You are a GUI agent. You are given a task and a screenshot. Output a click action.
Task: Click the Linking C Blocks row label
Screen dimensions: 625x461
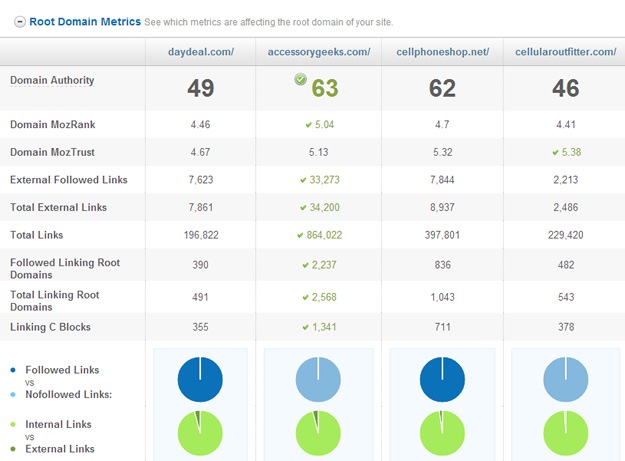coord(50,327)
